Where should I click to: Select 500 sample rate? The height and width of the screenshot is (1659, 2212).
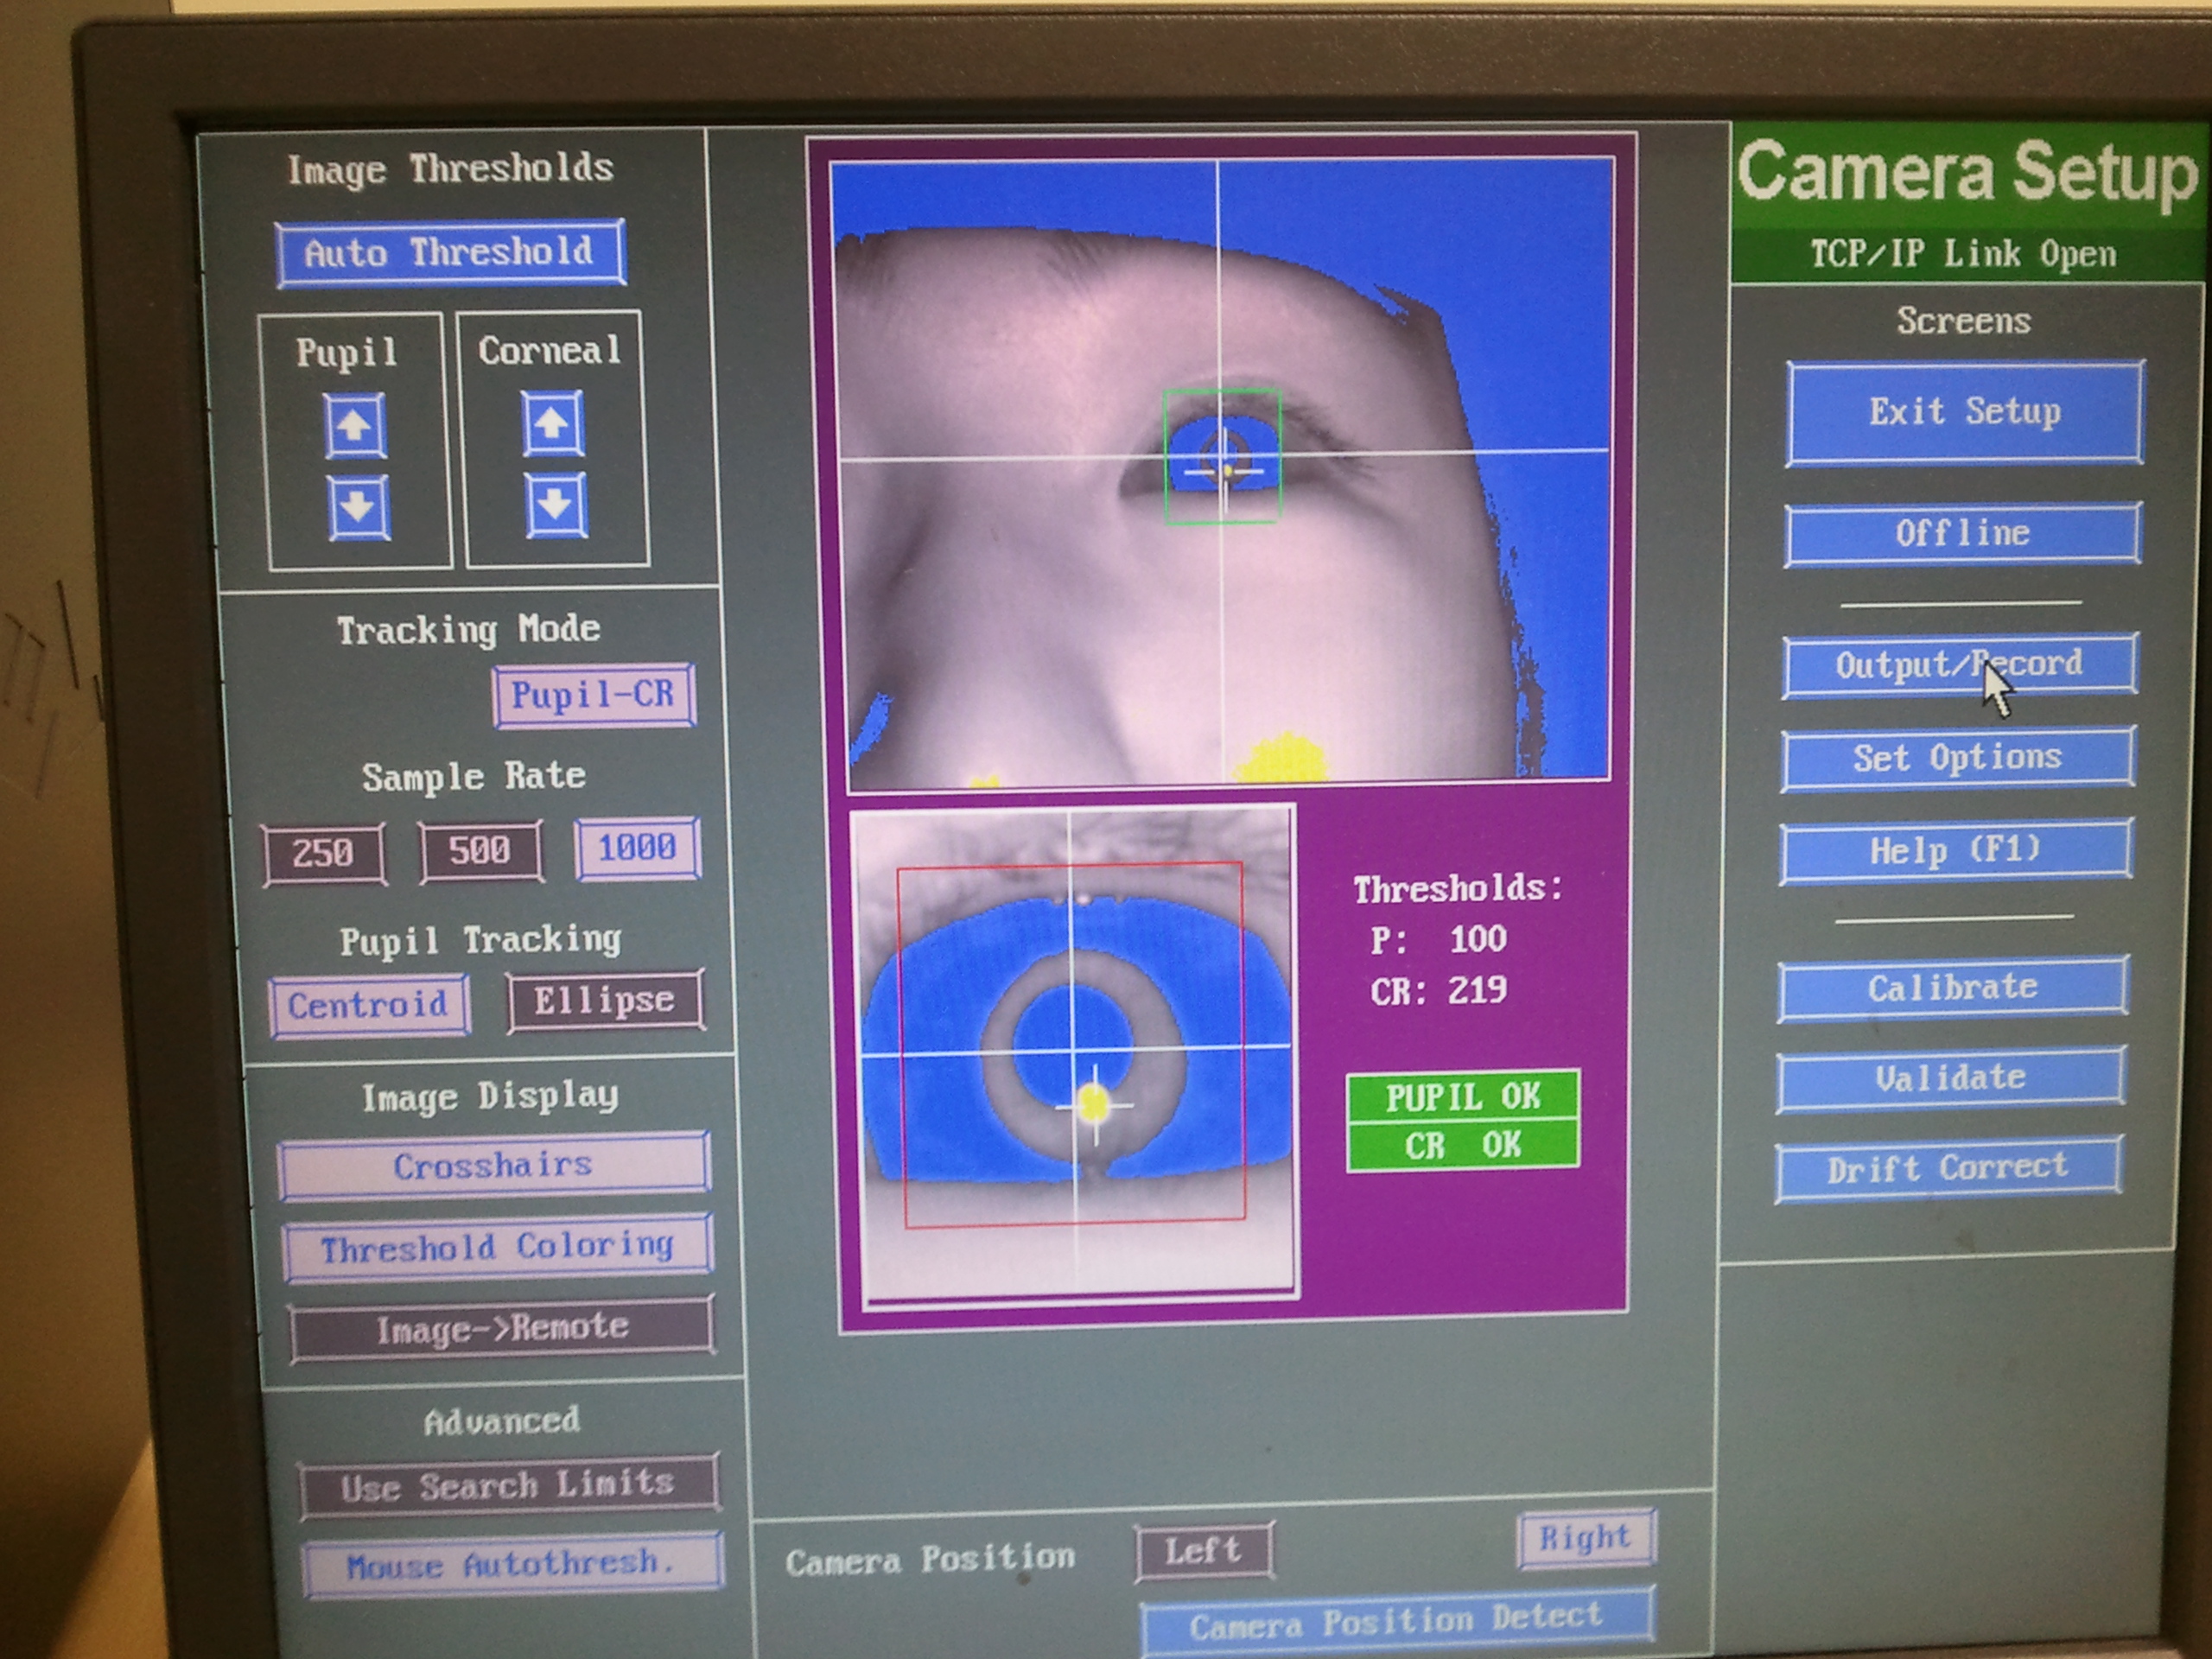pos(480,850)
